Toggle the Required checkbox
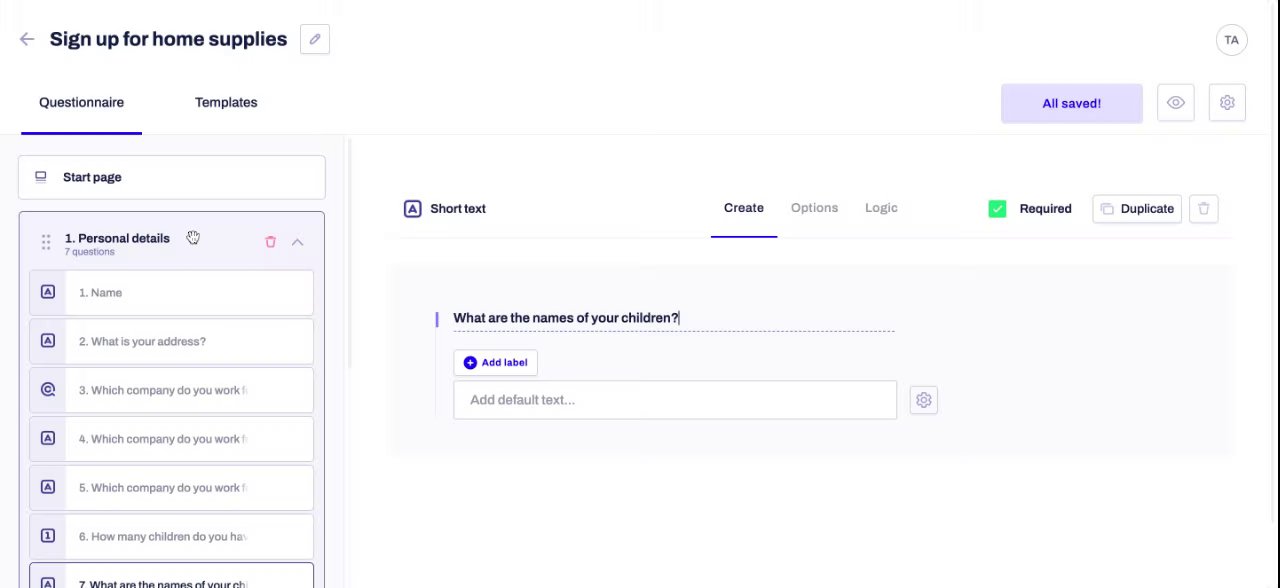The height and width of the screenshot is (588, 1280). [997, 209]
